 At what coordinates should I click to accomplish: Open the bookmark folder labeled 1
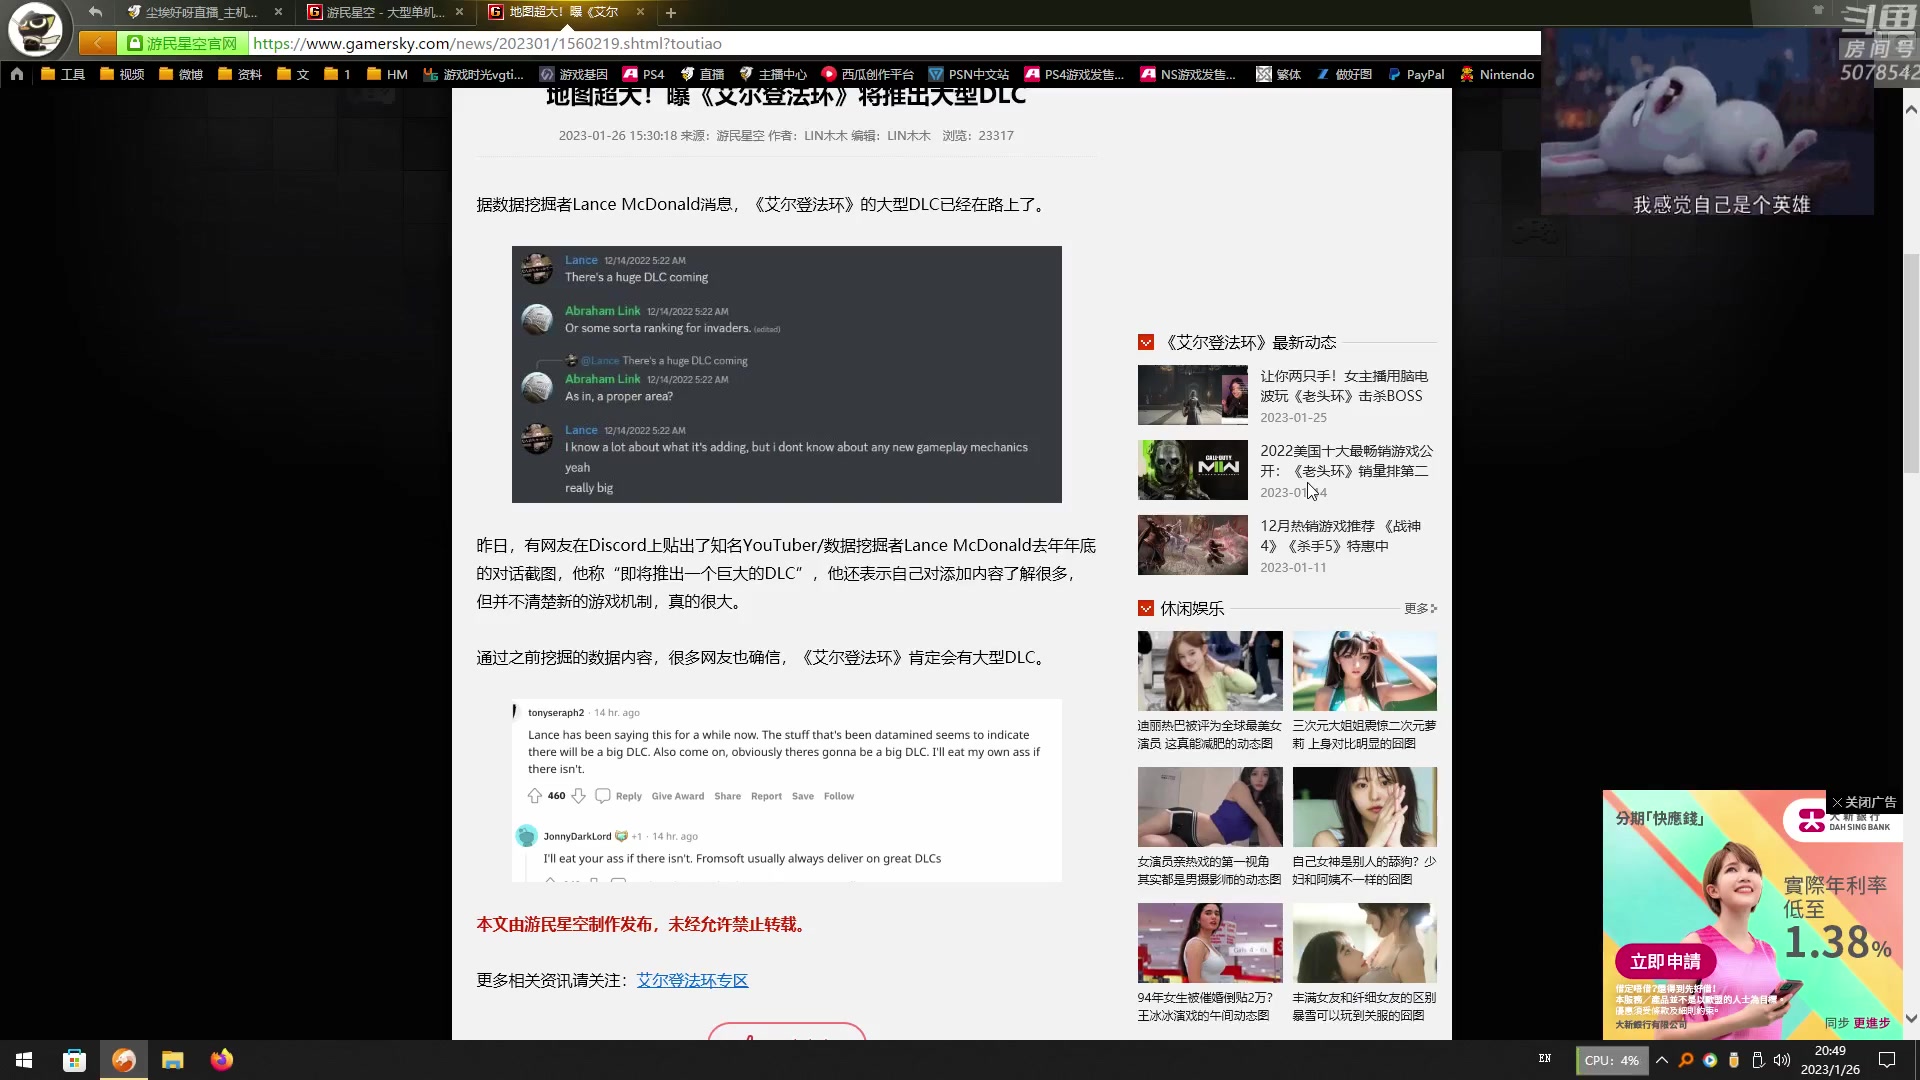[337, 74]
